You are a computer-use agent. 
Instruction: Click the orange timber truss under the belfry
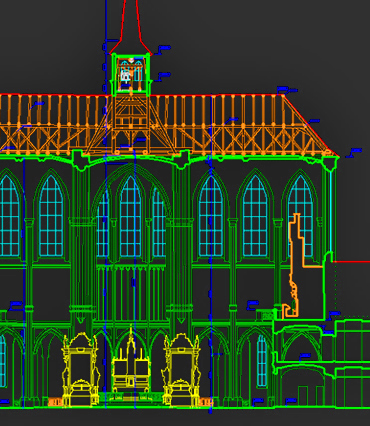click(x=131, y=125)
